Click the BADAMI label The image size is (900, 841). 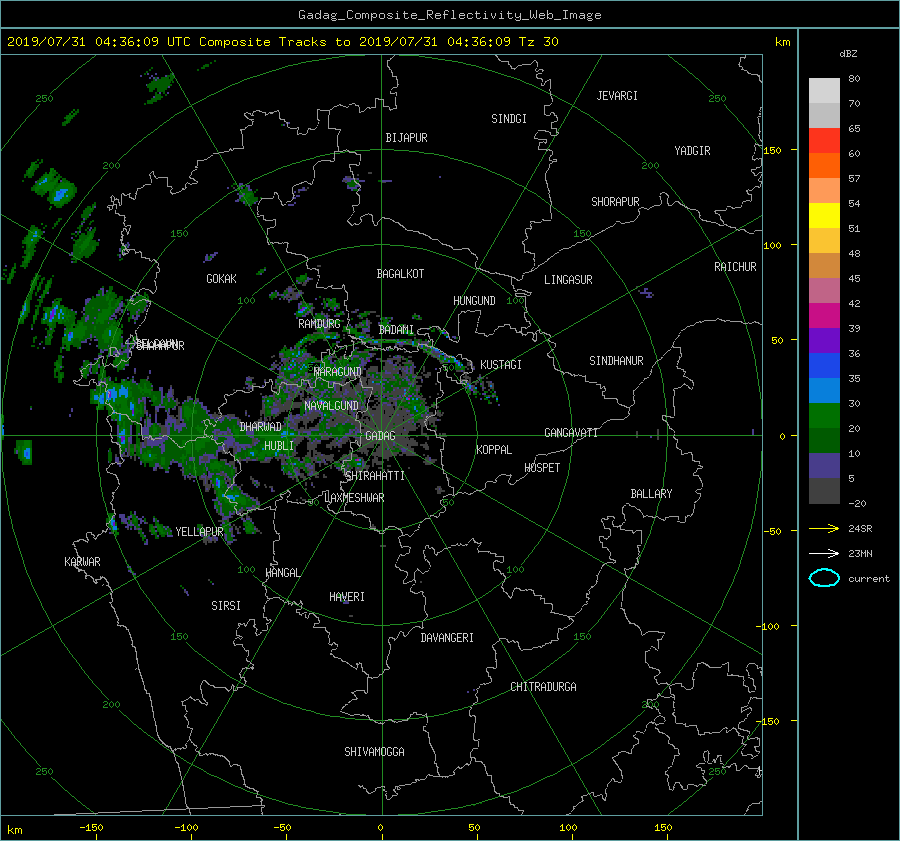point(396,330)
